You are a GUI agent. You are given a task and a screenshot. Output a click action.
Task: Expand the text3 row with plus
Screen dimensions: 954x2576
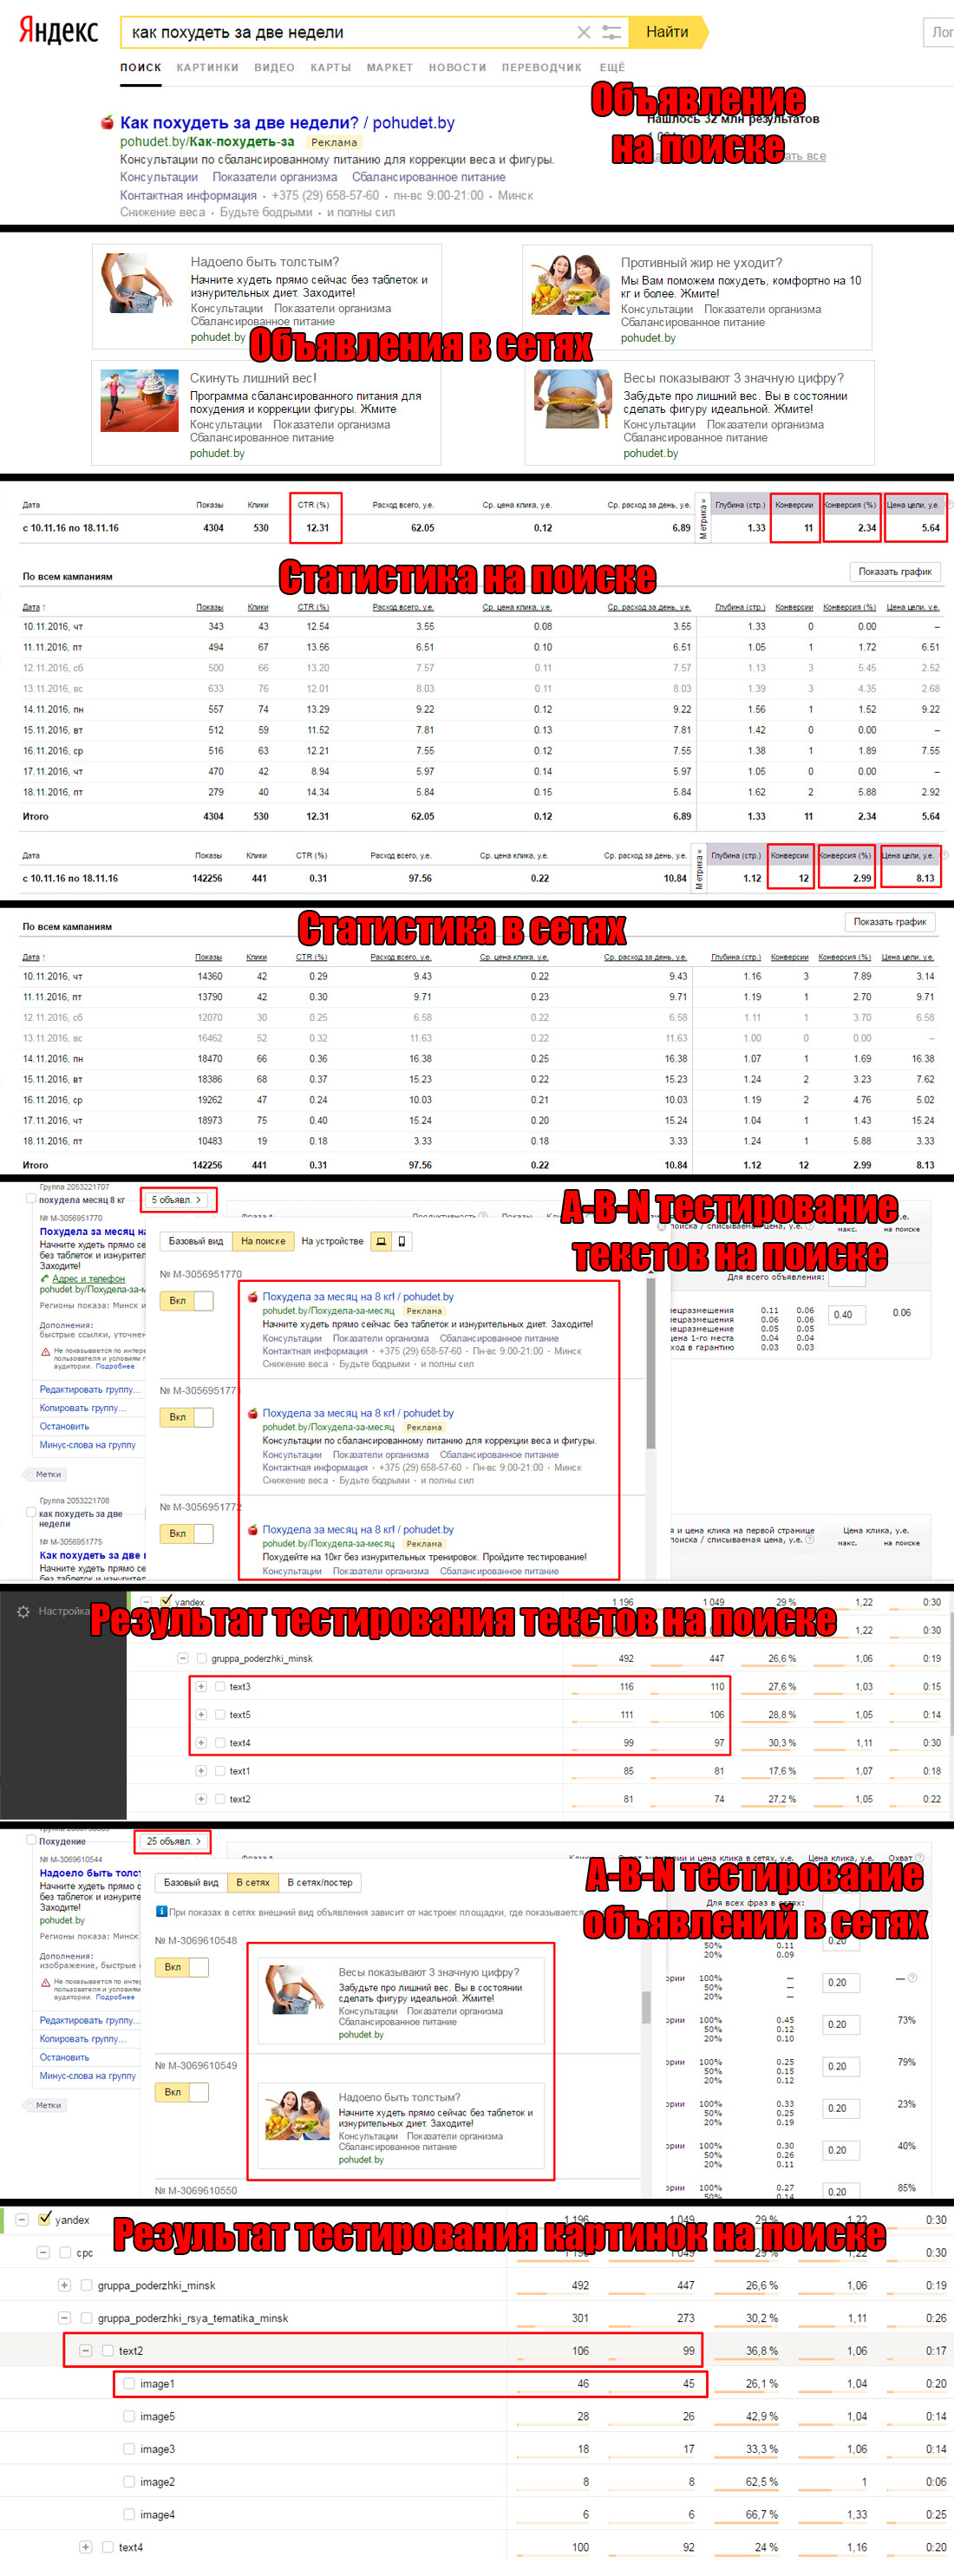tap(201, 1686)
